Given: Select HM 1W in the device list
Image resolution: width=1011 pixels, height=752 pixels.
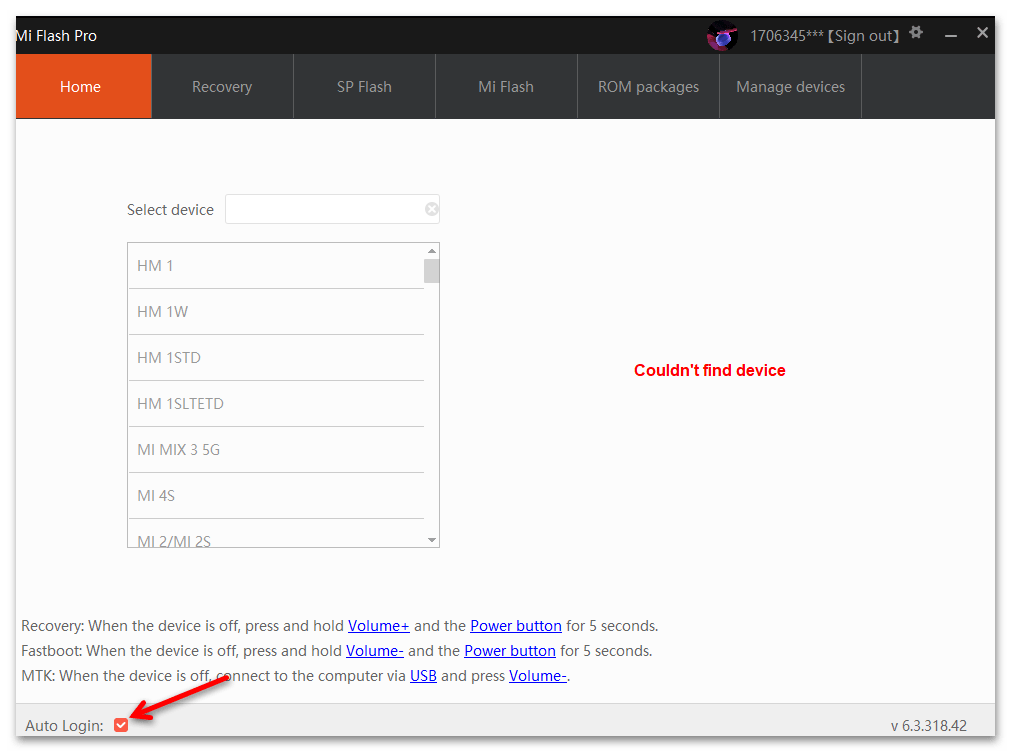Looking at the screenshot, I should 276,312.
